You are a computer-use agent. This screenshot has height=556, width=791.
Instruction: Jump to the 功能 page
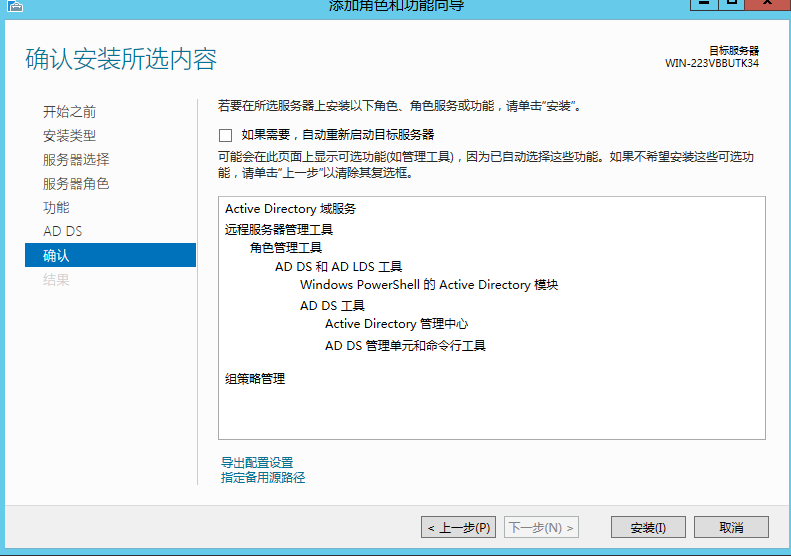coord(56,208)
